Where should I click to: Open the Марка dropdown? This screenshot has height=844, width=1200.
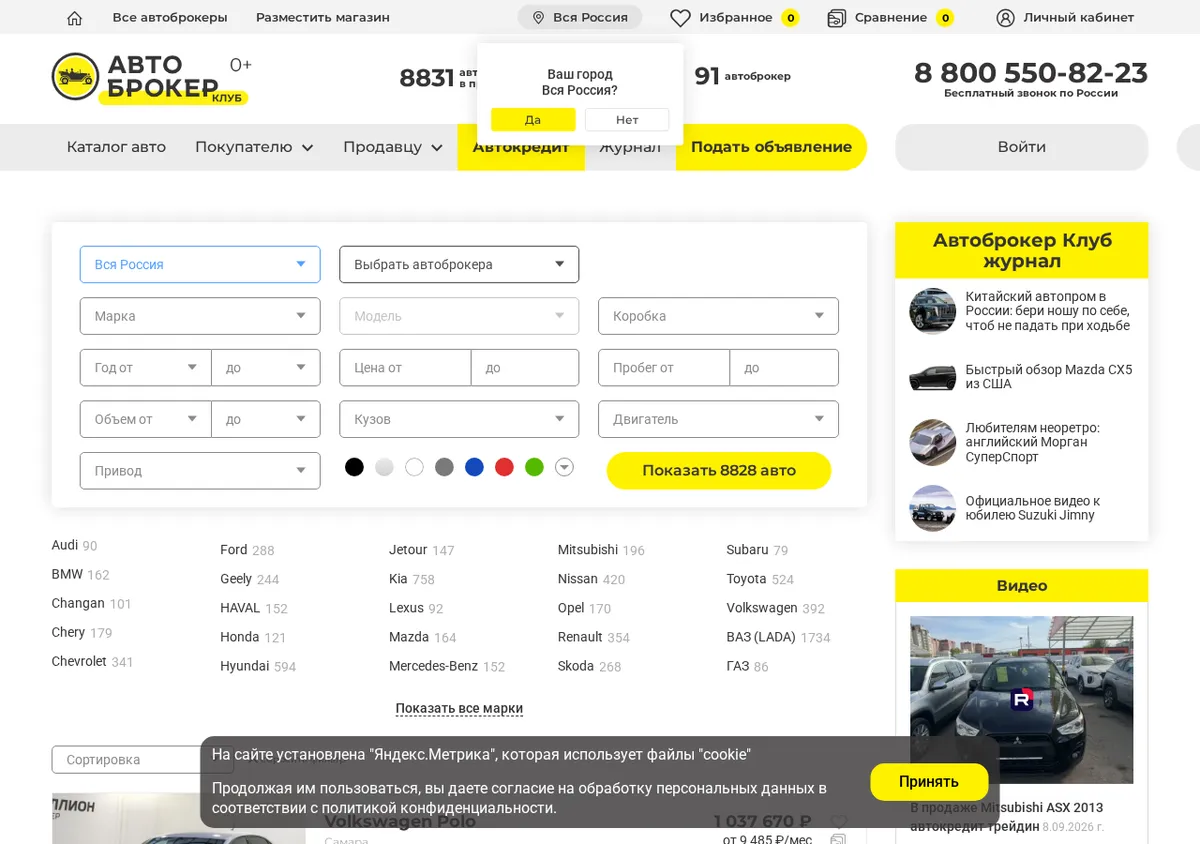click(x=200, y=316)
